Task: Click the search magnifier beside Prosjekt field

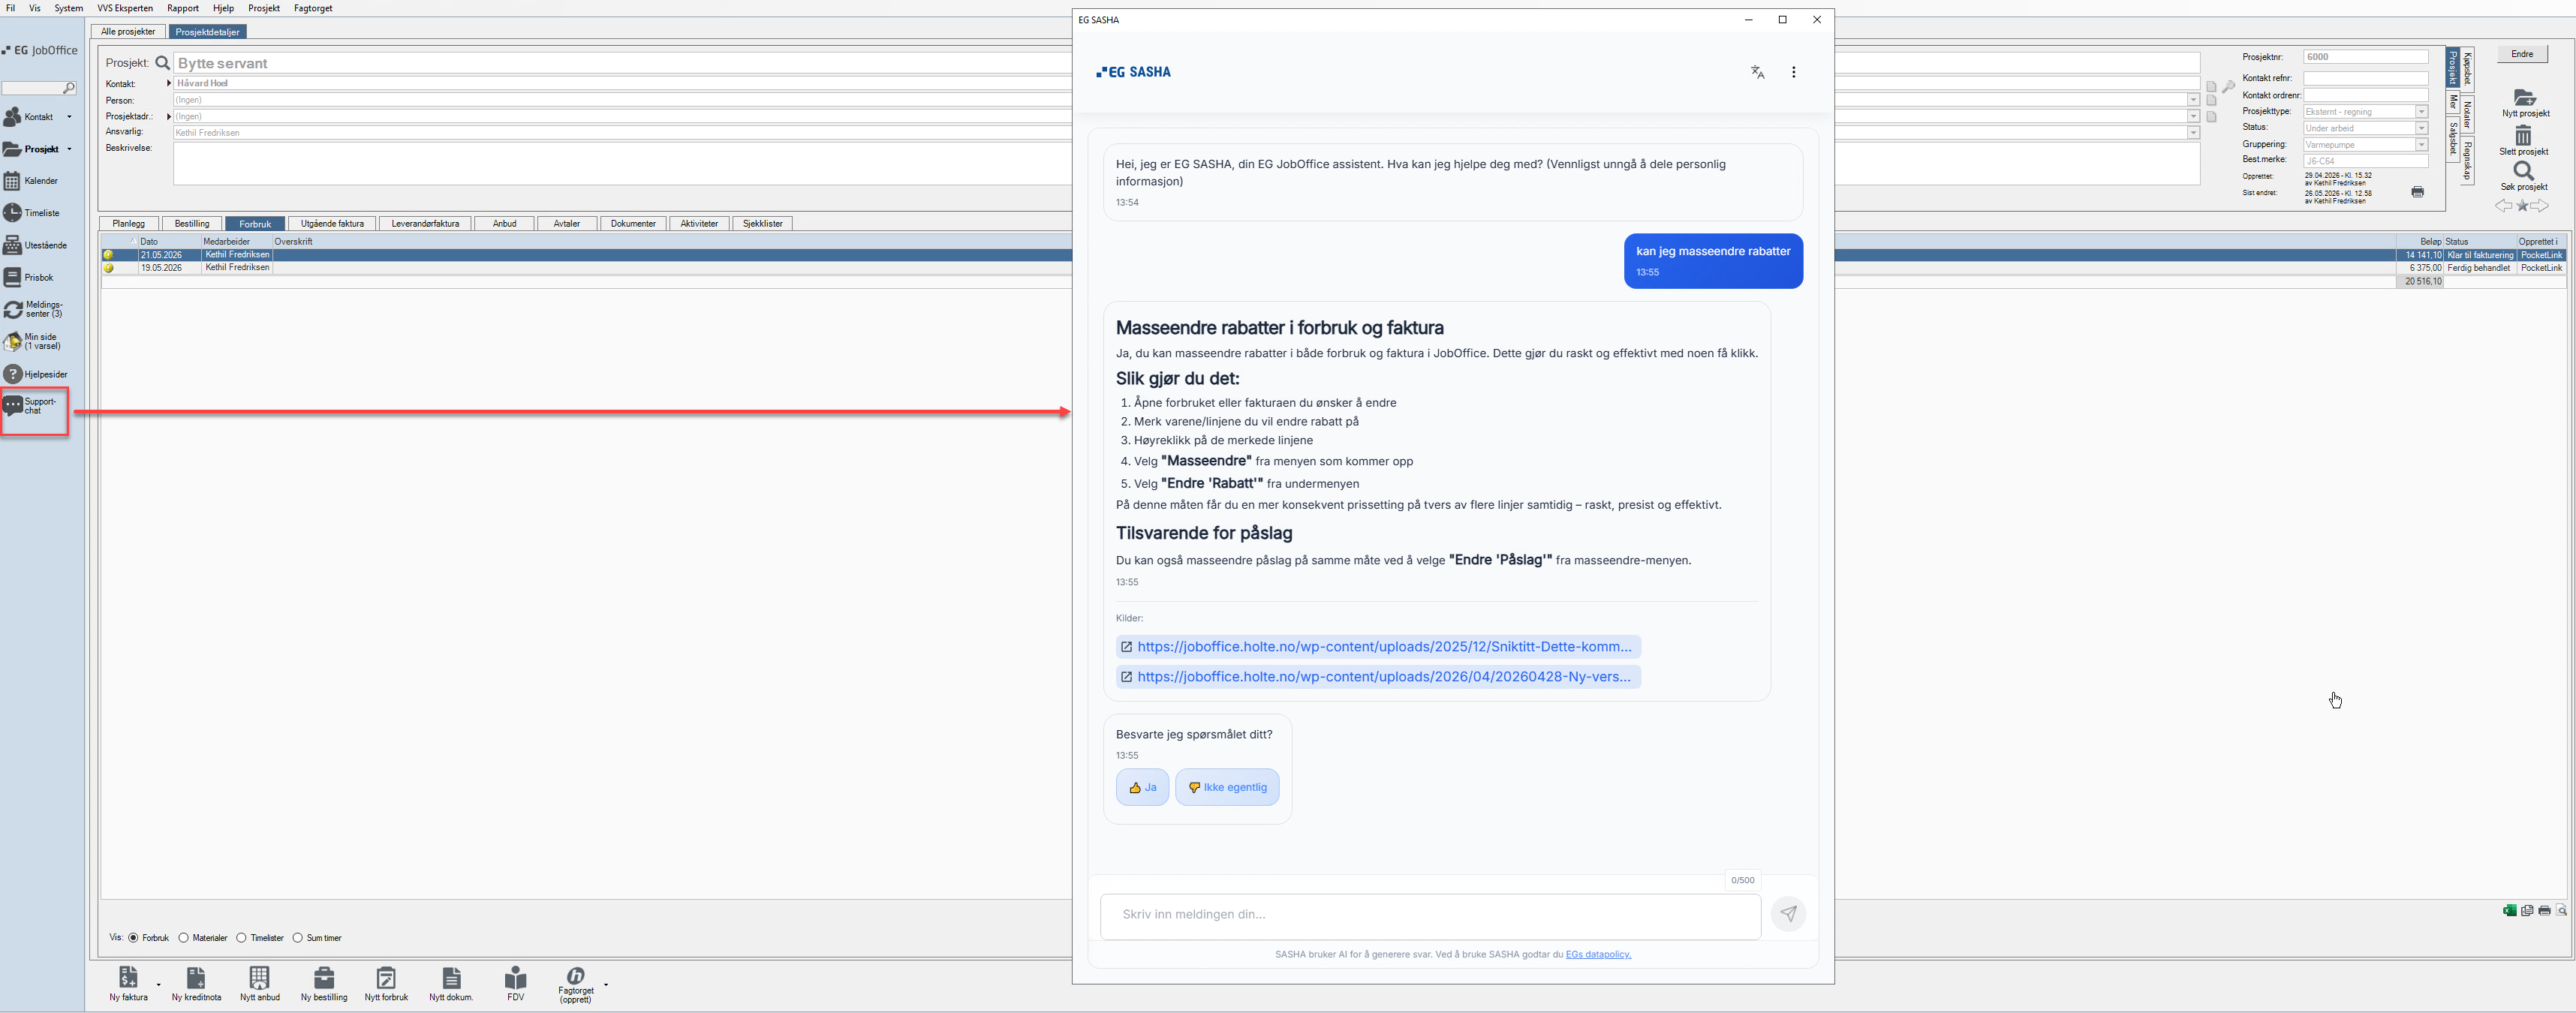Action: pyautogui.click(x=163, y=63)
